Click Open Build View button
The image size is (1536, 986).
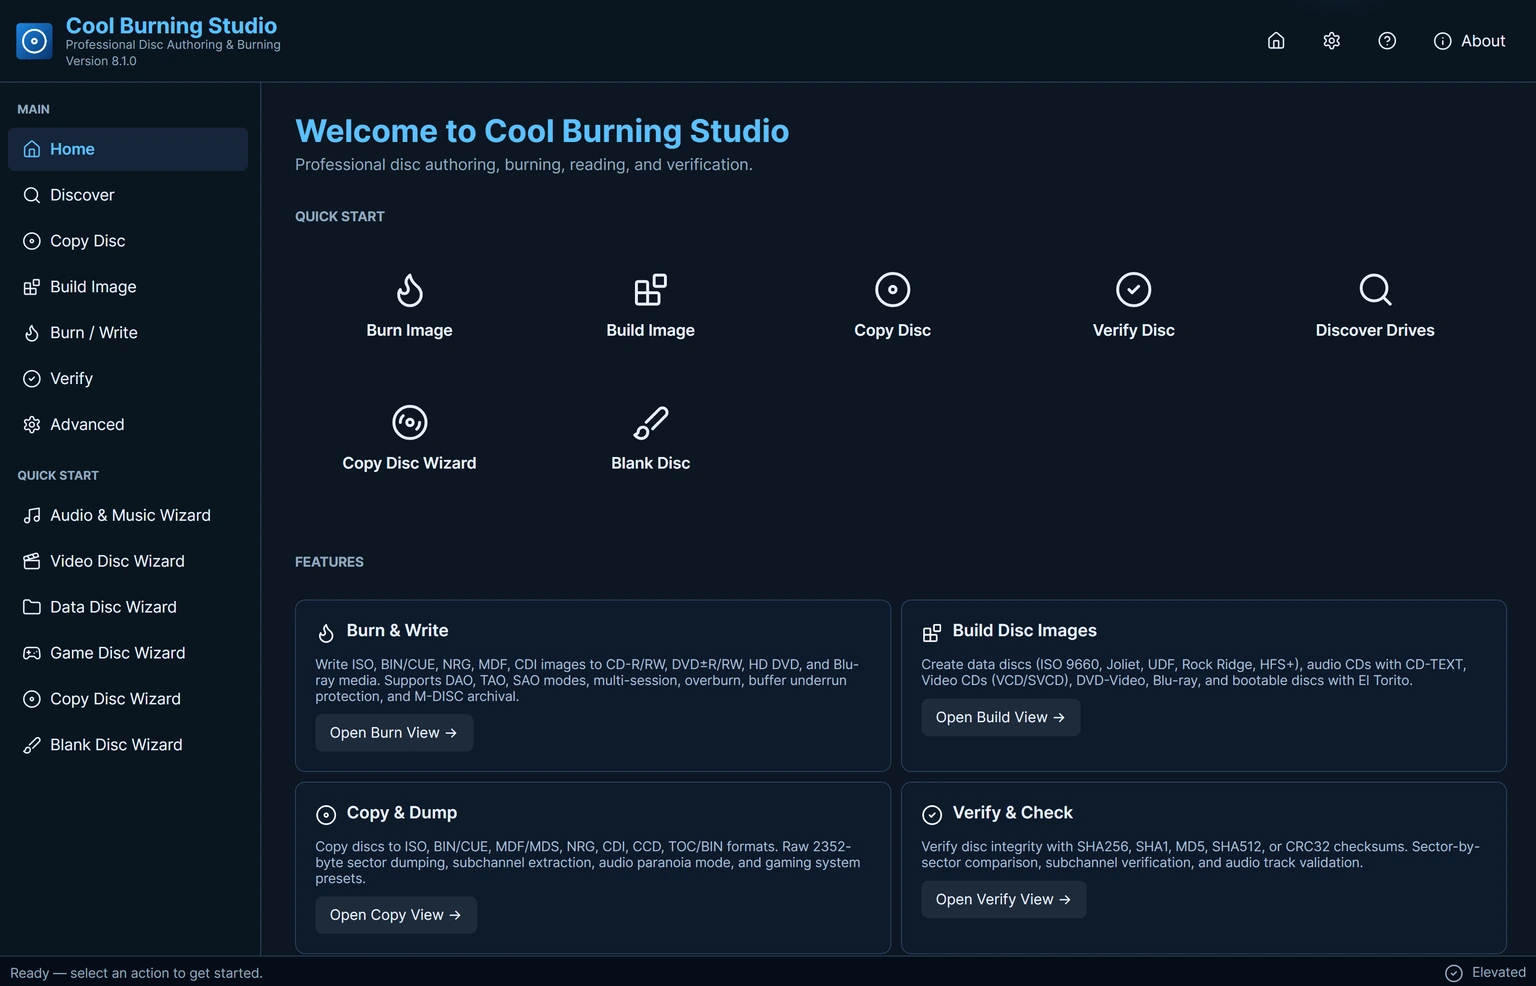click(1000, 717)
